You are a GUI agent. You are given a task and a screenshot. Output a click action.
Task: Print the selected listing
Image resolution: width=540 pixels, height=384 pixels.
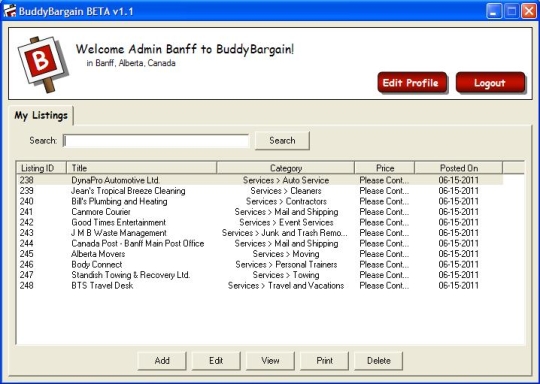(324, 361)
